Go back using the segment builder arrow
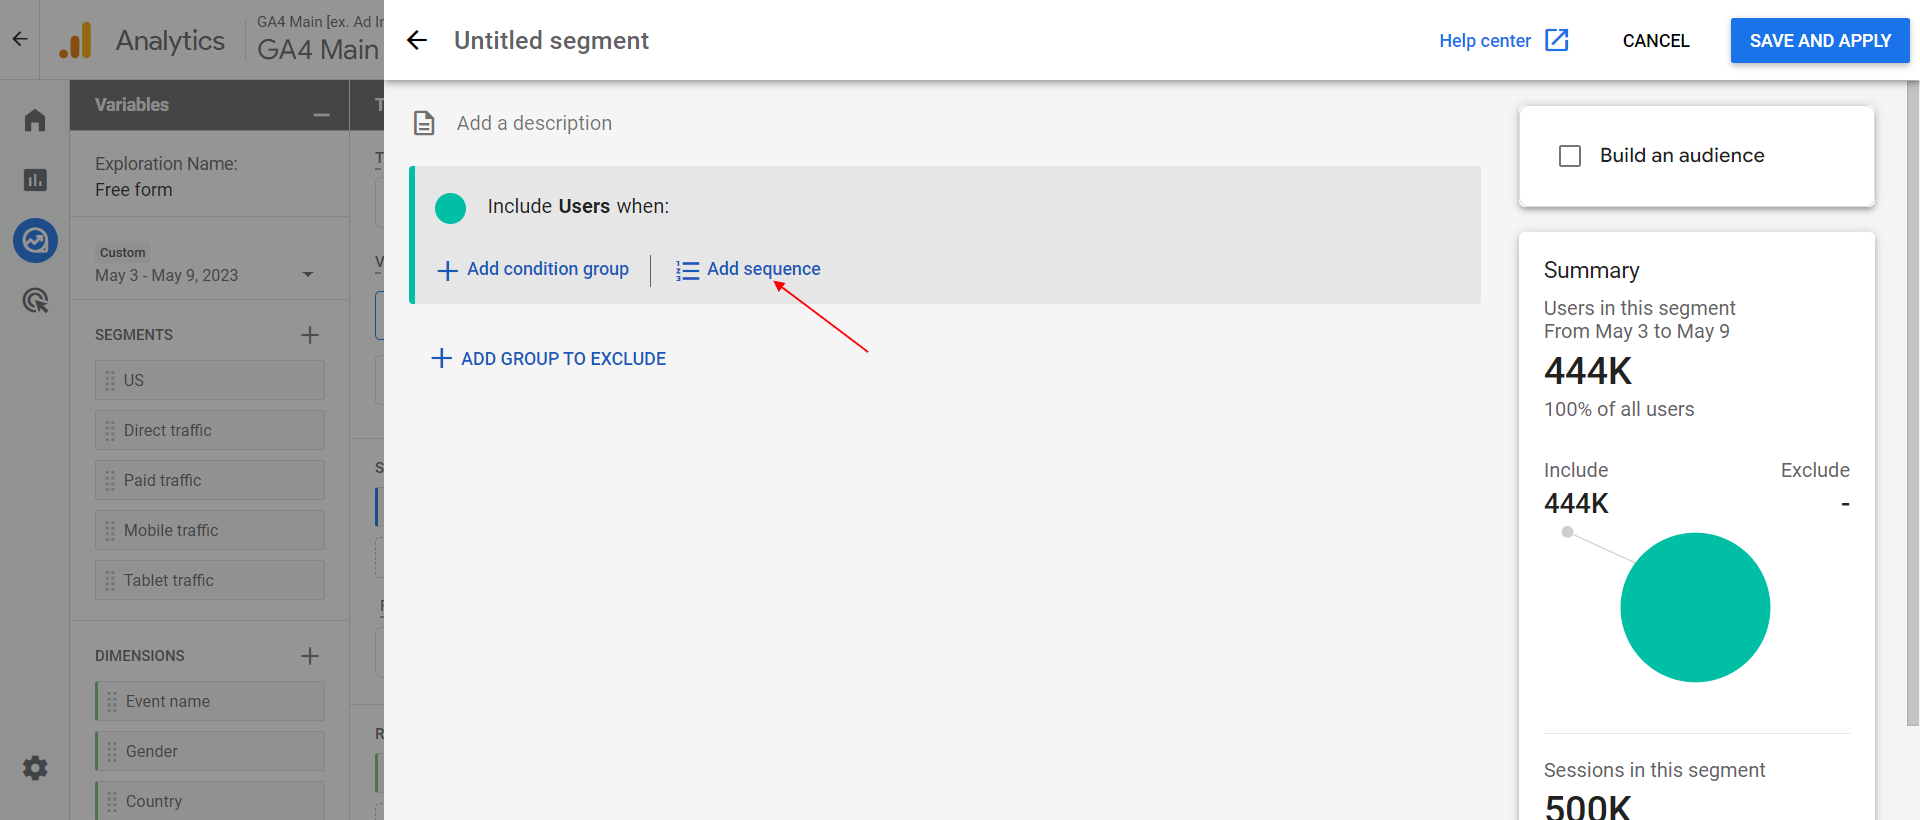 [417, 40]
